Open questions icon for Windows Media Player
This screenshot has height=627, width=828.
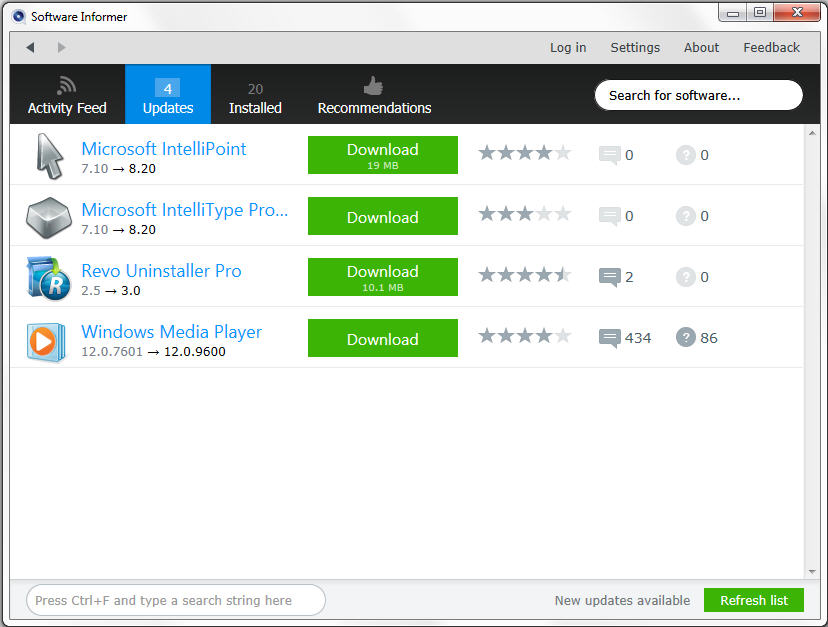point(685,338)
